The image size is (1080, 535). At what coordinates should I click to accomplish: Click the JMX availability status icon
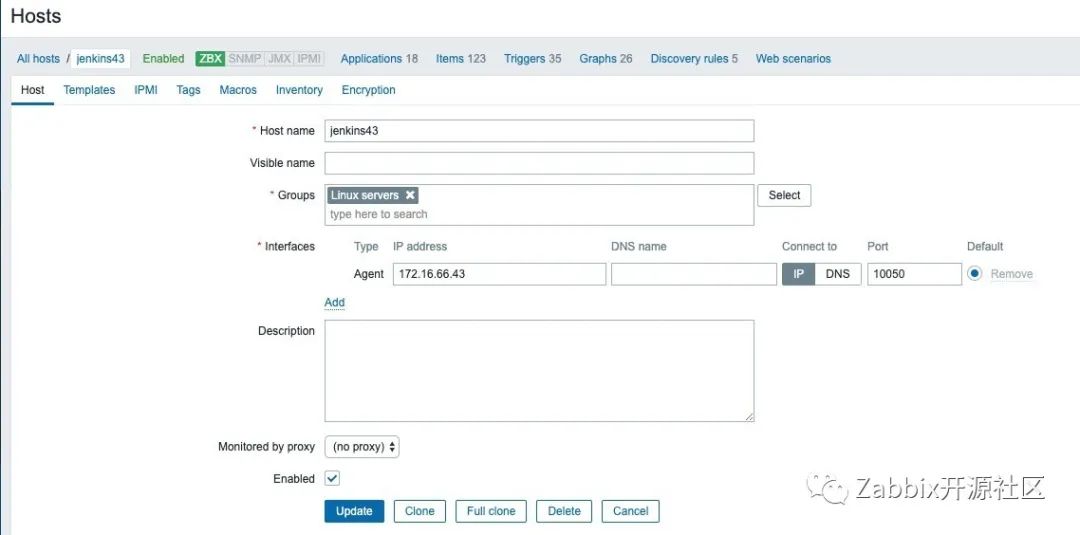pos(279,59)
